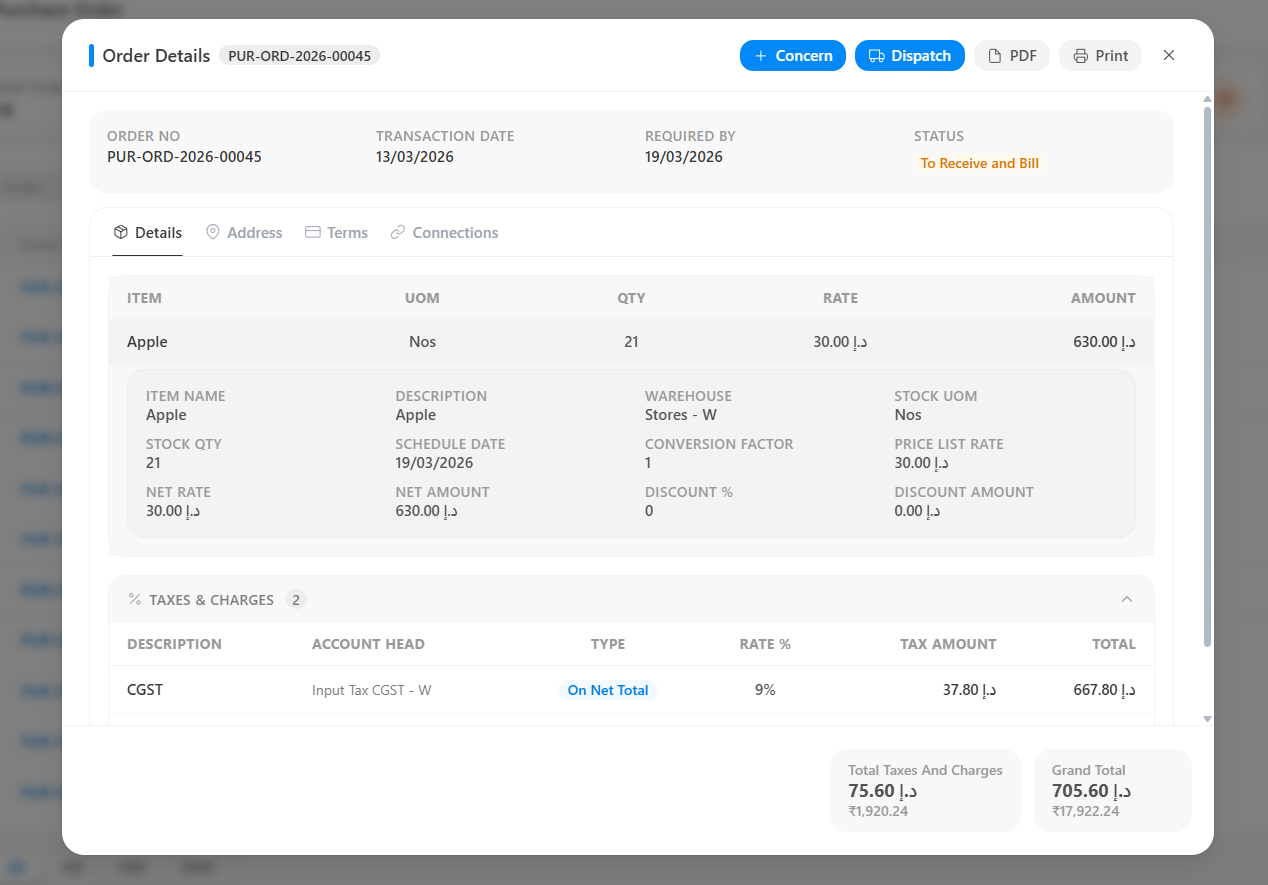Select the CGST tax amount 37.80
The image size is (1268, 885).
970,690
